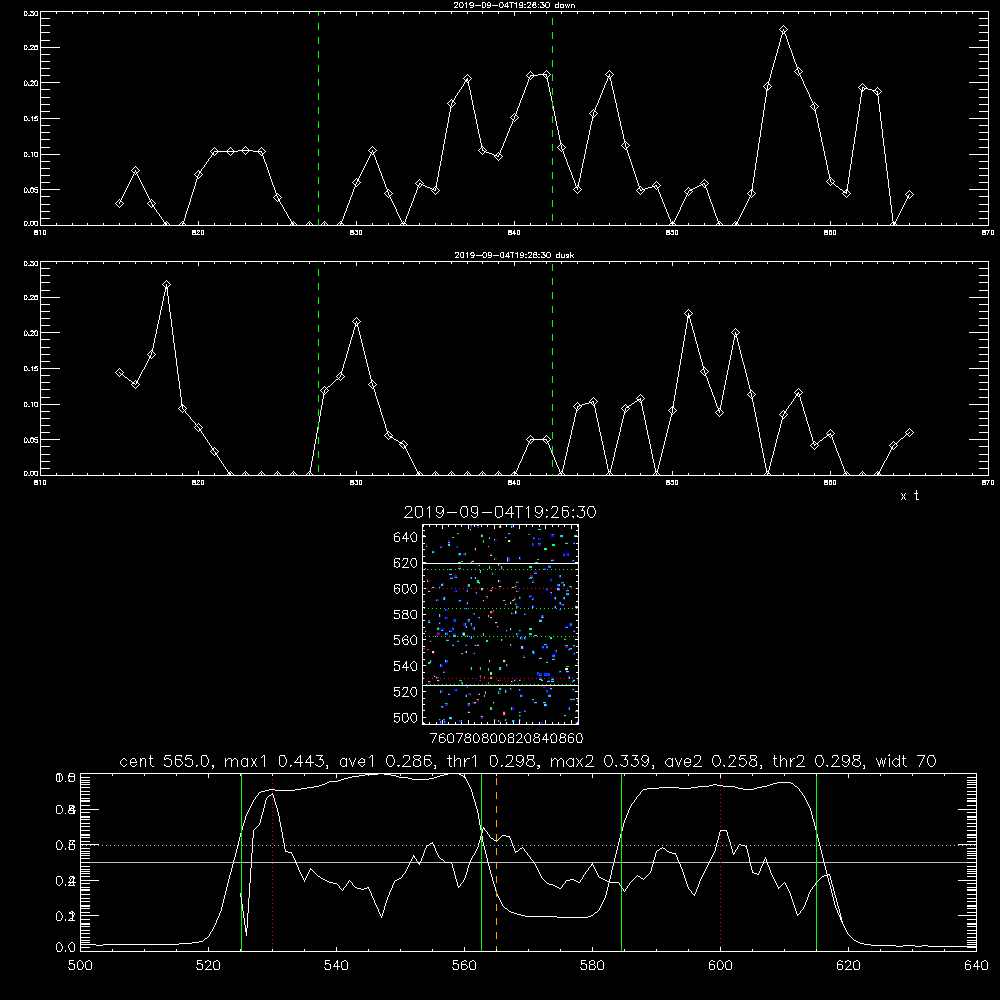Select right green dashed line in dusk plot
The height and width of the screenshot is (1000, 1000).
[x=552, y=368]
